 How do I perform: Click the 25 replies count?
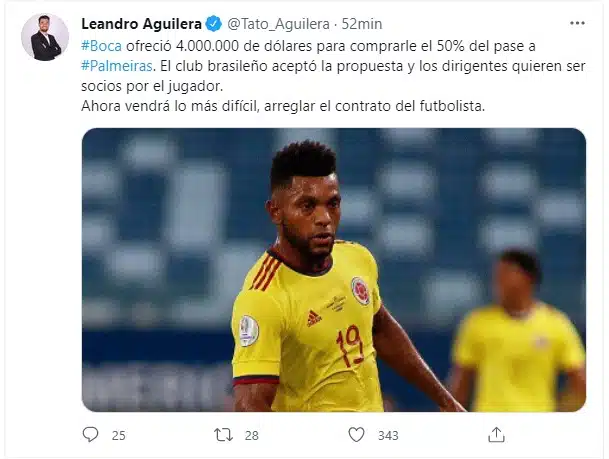pyautogui.click(x=118, y=435)
